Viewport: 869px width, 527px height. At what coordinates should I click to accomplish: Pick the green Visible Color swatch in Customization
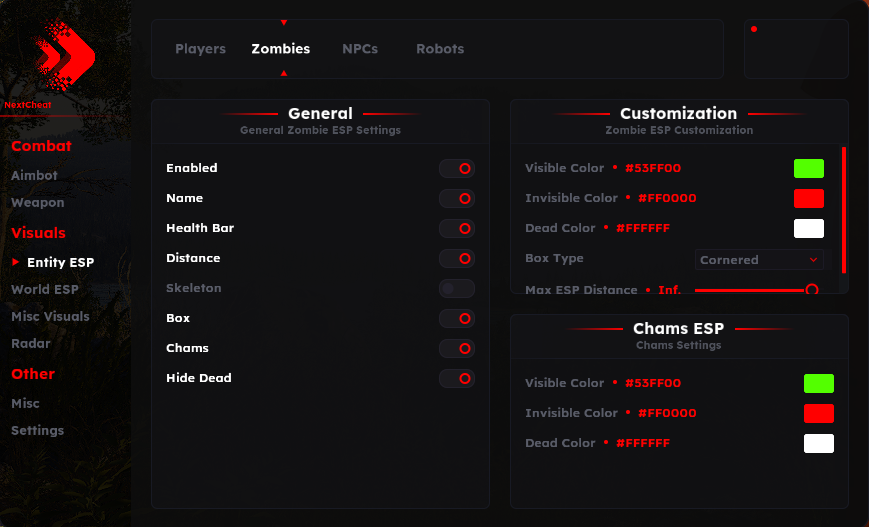[809, 168]
